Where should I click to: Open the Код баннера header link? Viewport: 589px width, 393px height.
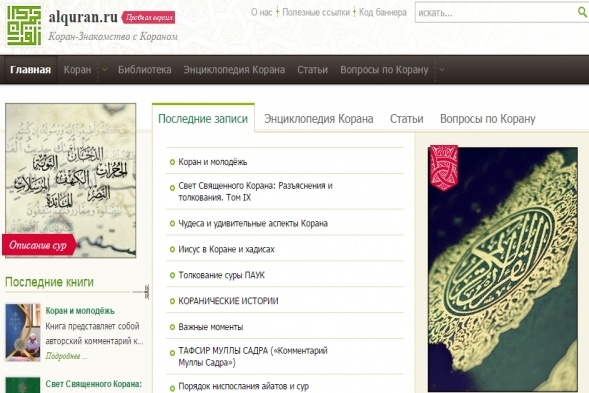click(x=383, y=12)
